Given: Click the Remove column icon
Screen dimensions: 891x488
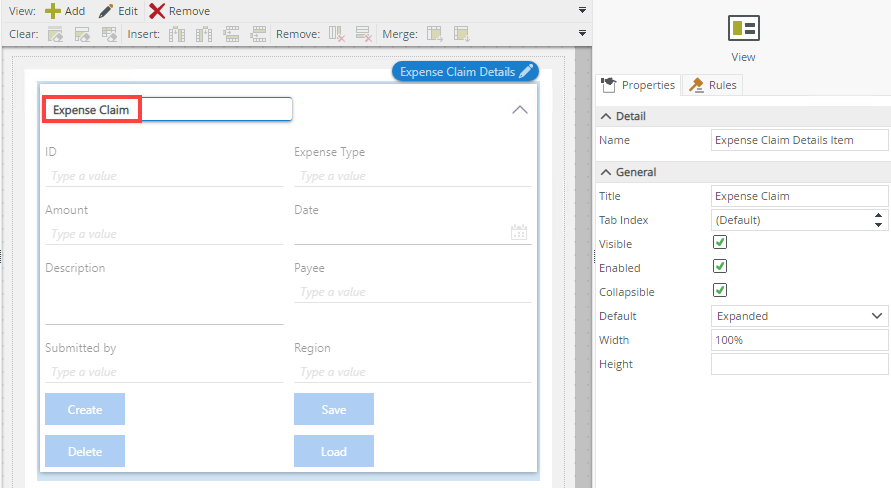Looking at the screenshot, I should tap(337, 34).
